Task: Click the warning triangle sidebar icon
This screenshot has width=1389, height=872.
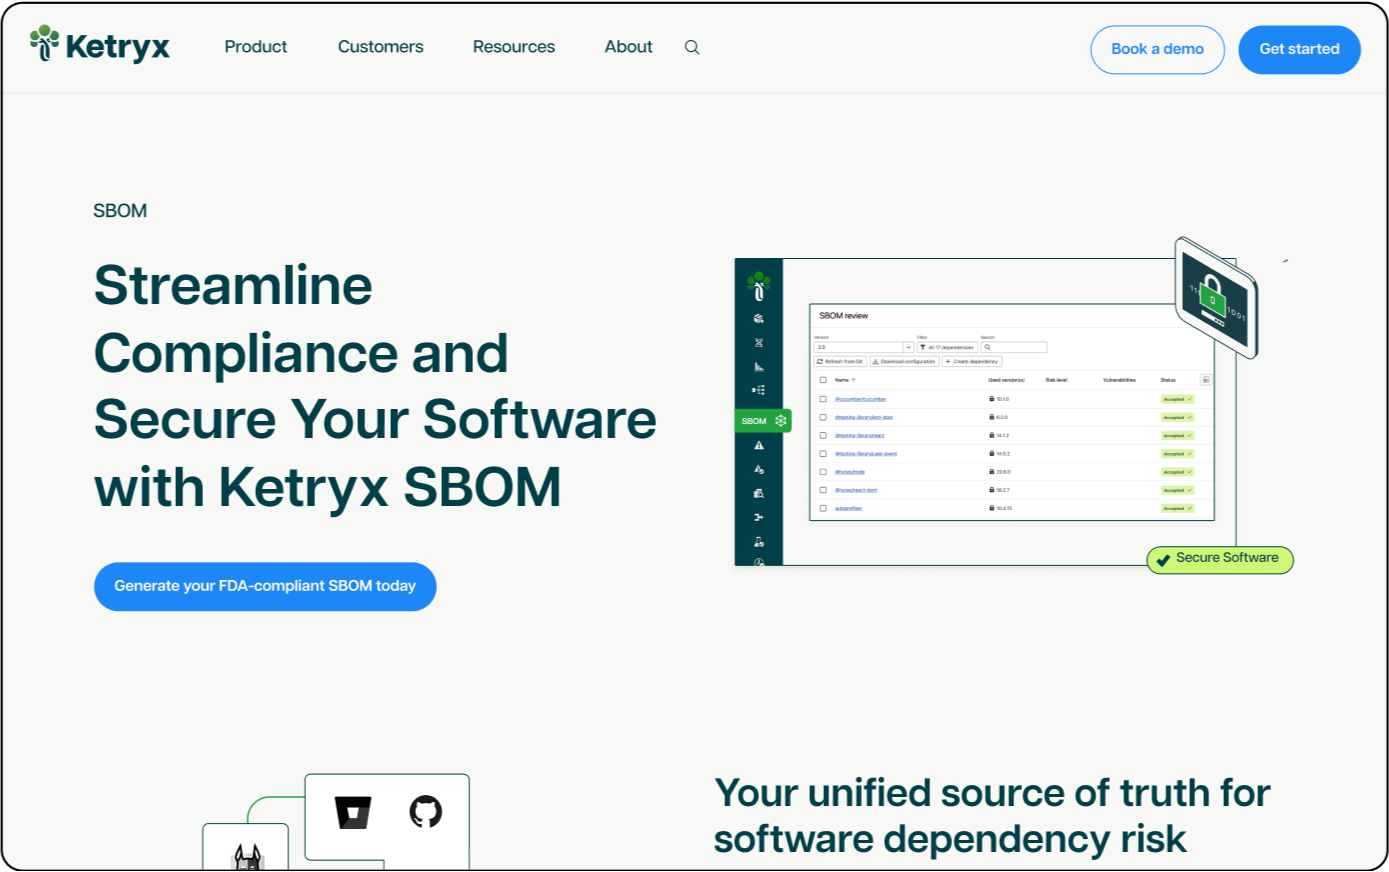Action: (759, 445)
